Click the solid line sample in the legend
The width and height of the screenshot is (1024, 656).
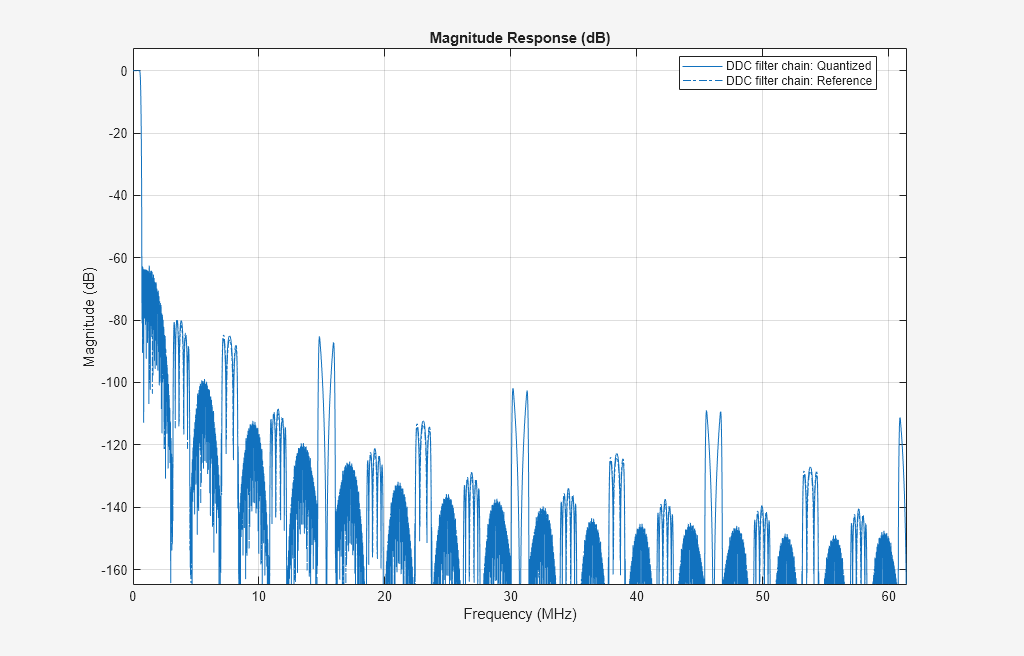click(701, 66)
